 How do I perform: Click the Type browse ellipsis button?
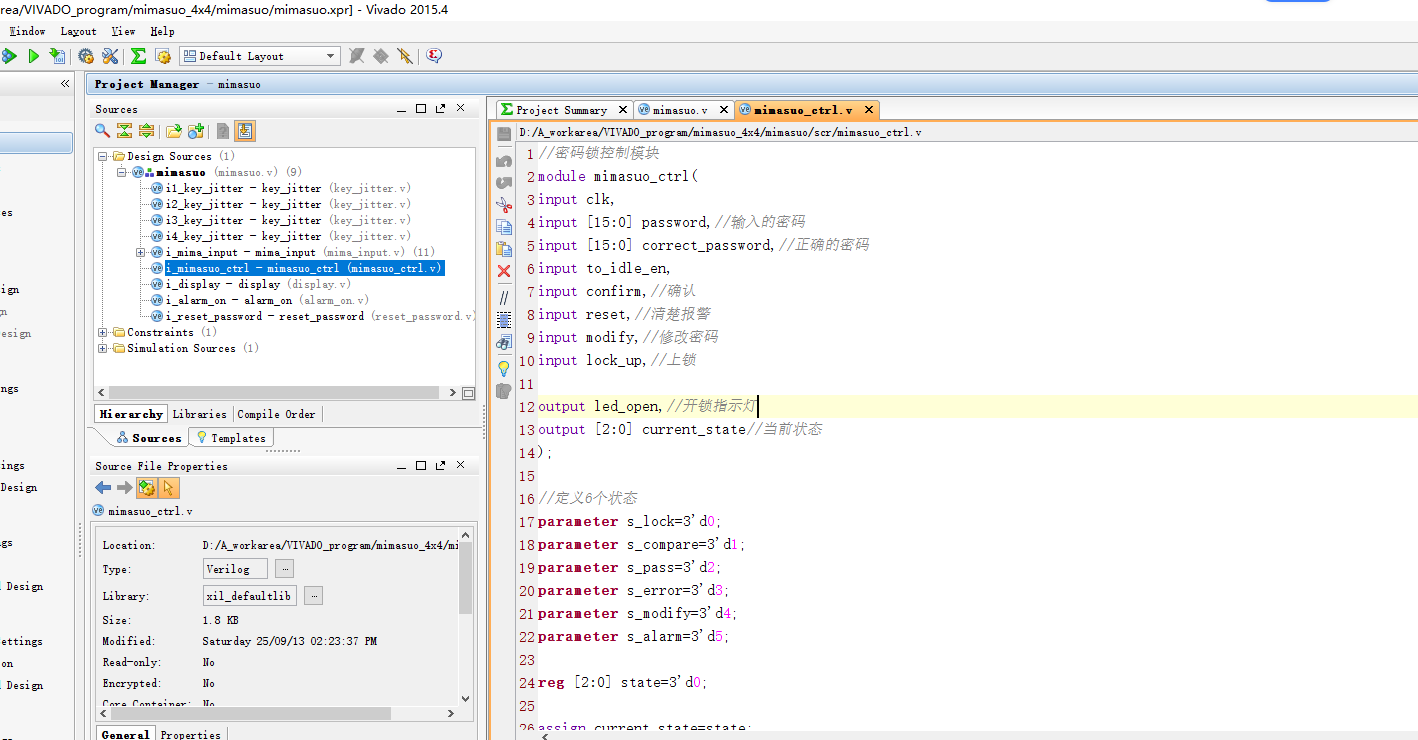coord(284,569)
